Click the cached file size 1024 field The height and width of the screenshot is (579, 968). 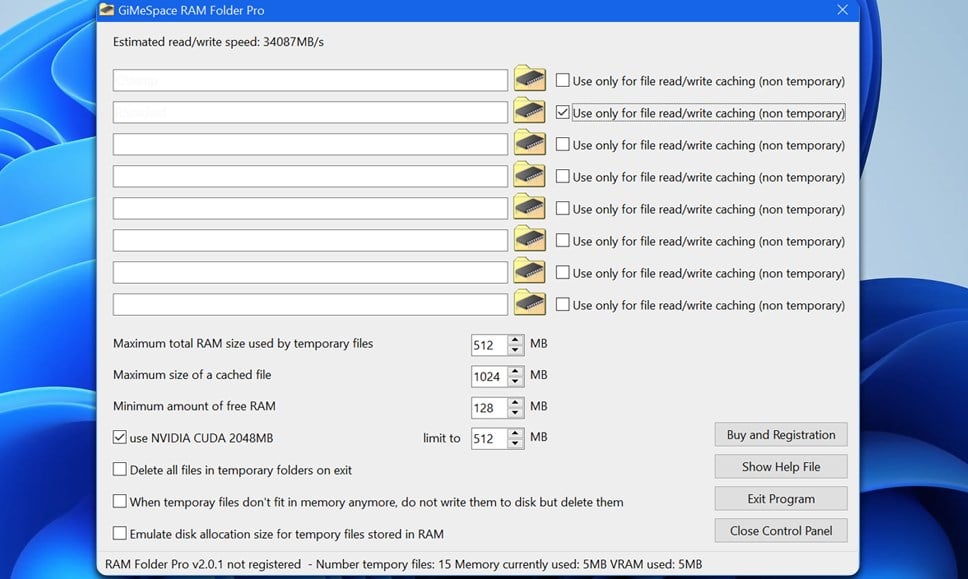tap(490, 377)
